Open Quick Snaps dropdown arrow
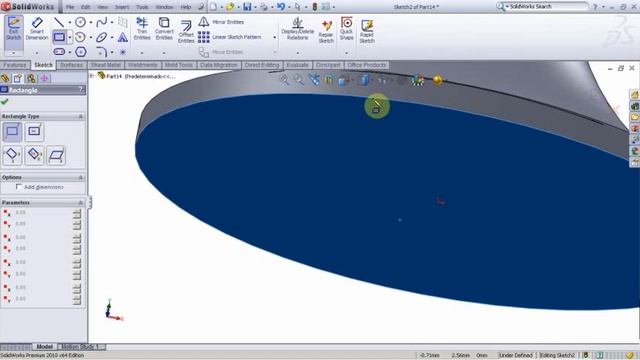The height and width of the screenshot is (360, 640). (347, 53)
